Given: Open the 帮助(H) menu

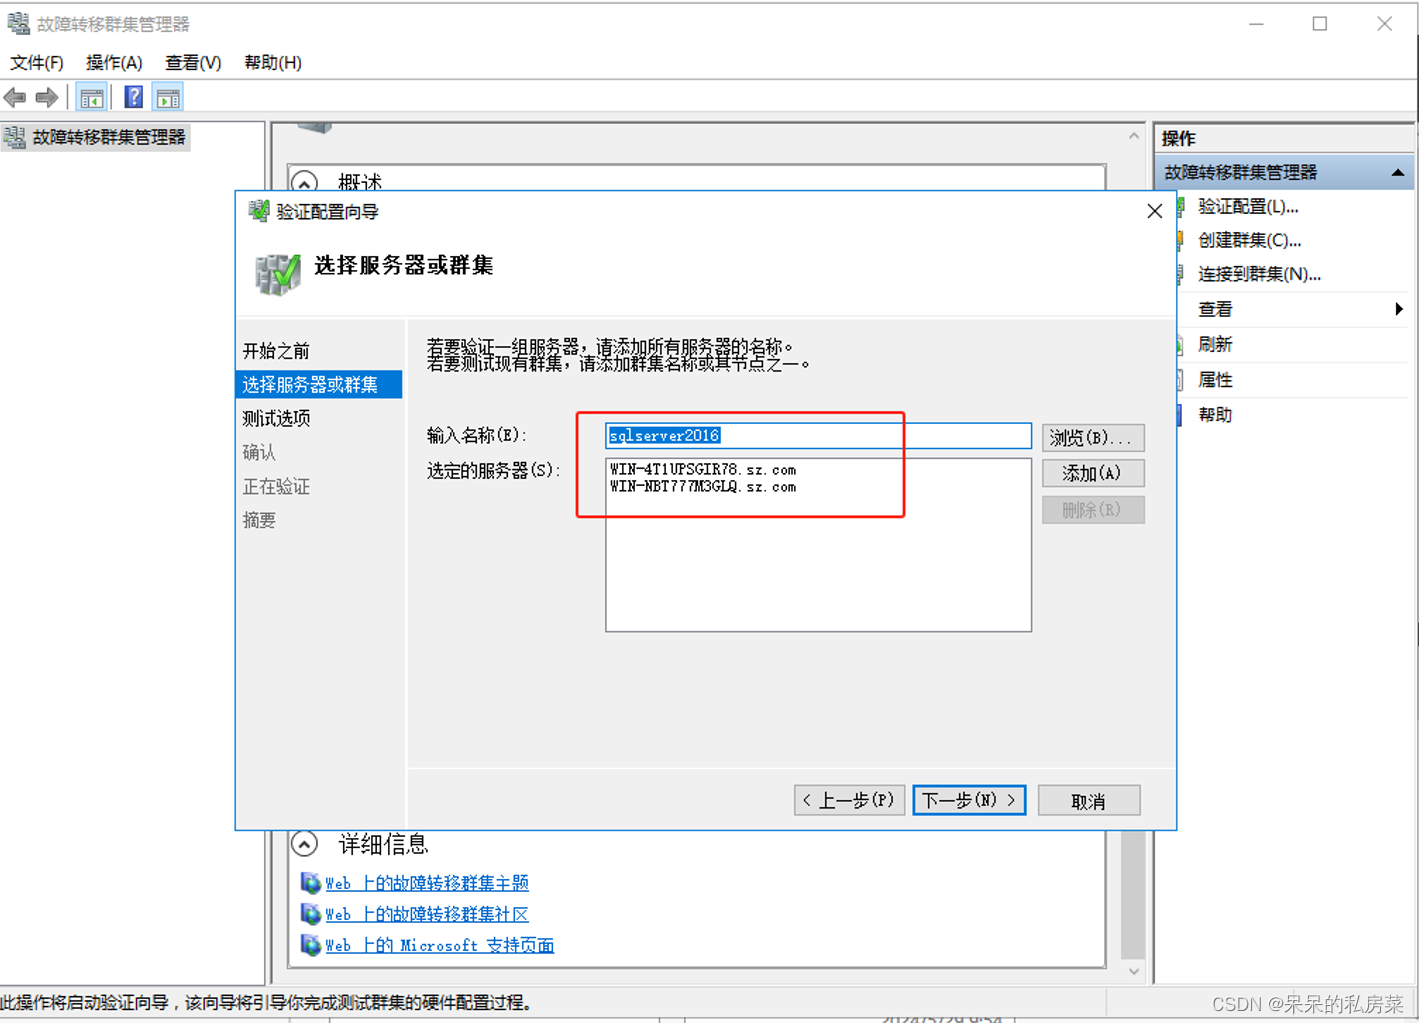Looking at the screenshot, I should point(273,62).
